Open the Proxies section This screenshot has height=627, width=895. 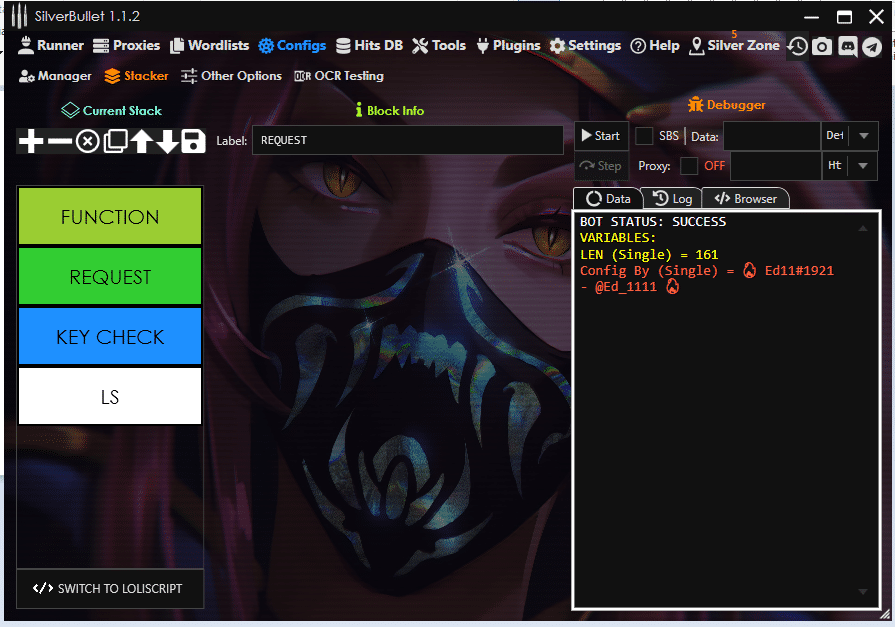[x=126, y=46]
